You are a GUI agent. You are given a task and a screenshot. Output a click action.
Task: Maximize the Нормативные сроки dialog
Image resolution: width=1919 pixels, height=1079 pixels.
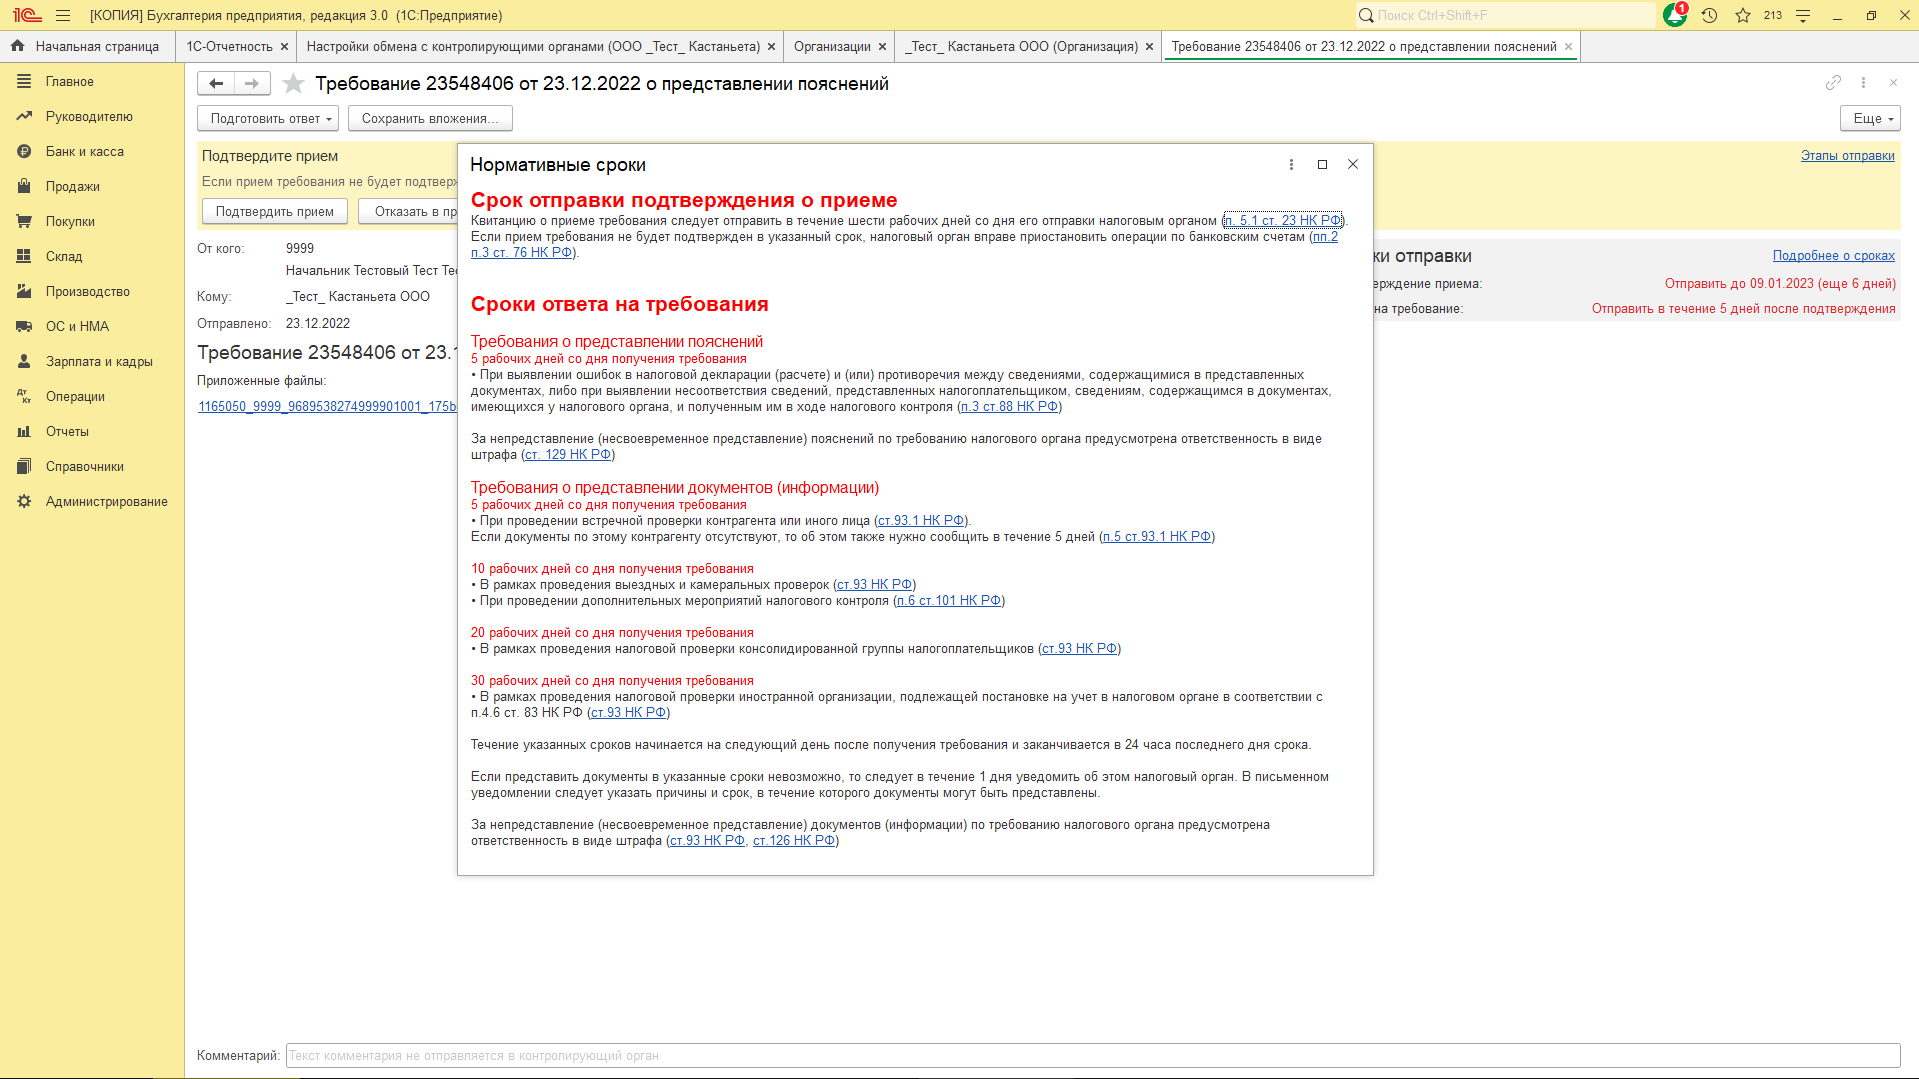coord(1322,164)
